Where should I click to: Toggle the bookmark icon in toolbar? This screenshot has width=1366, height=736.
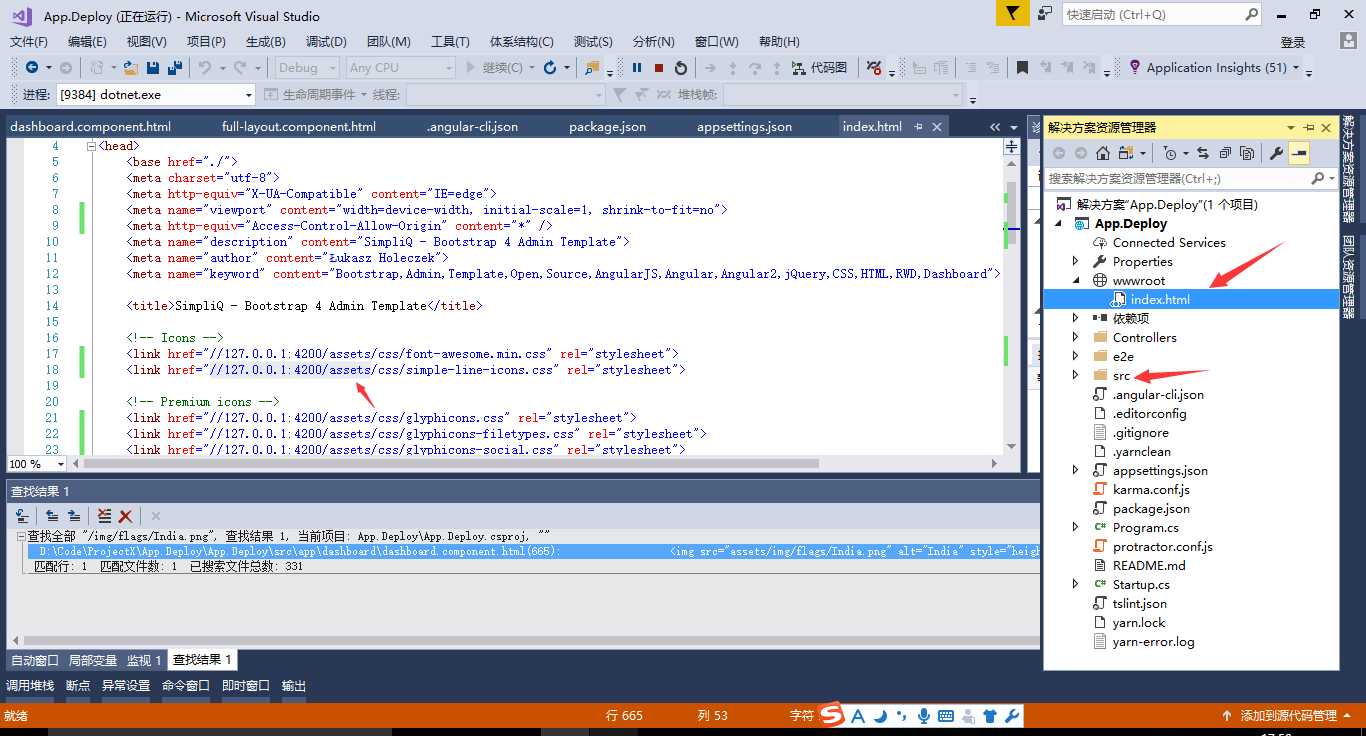click(1022, 68)
